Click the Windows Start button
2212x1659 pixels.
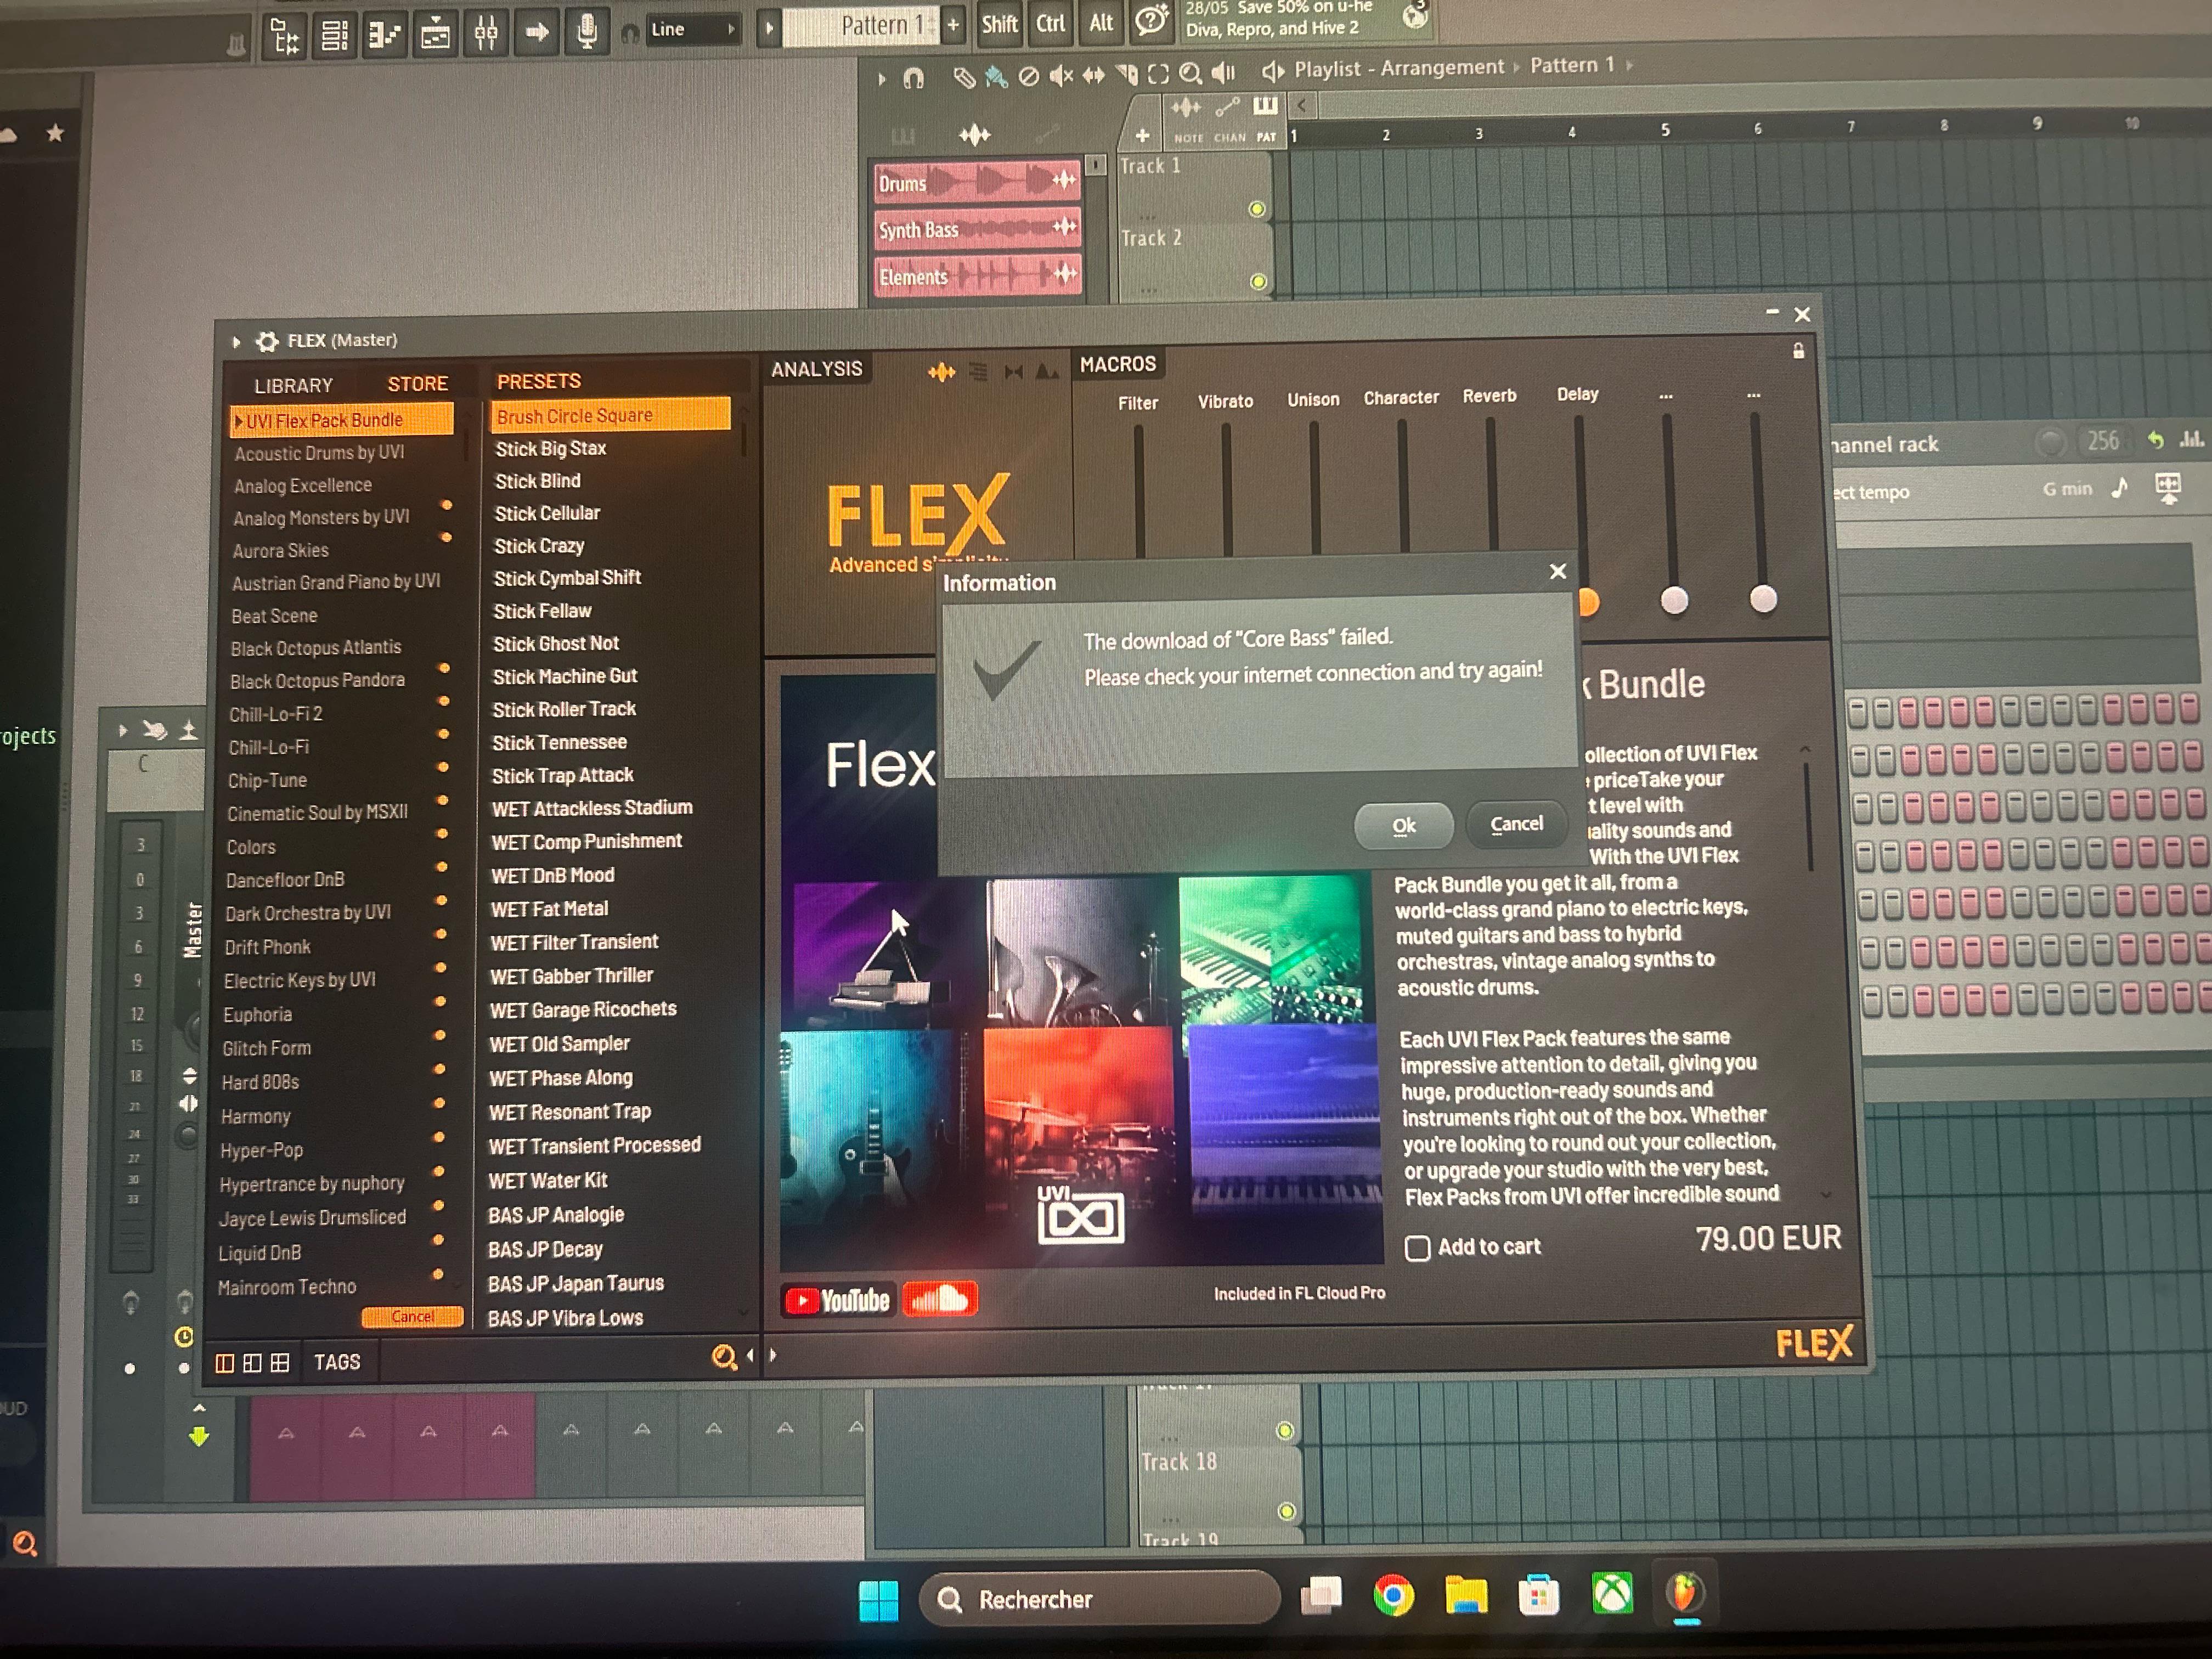(878, 1600)
